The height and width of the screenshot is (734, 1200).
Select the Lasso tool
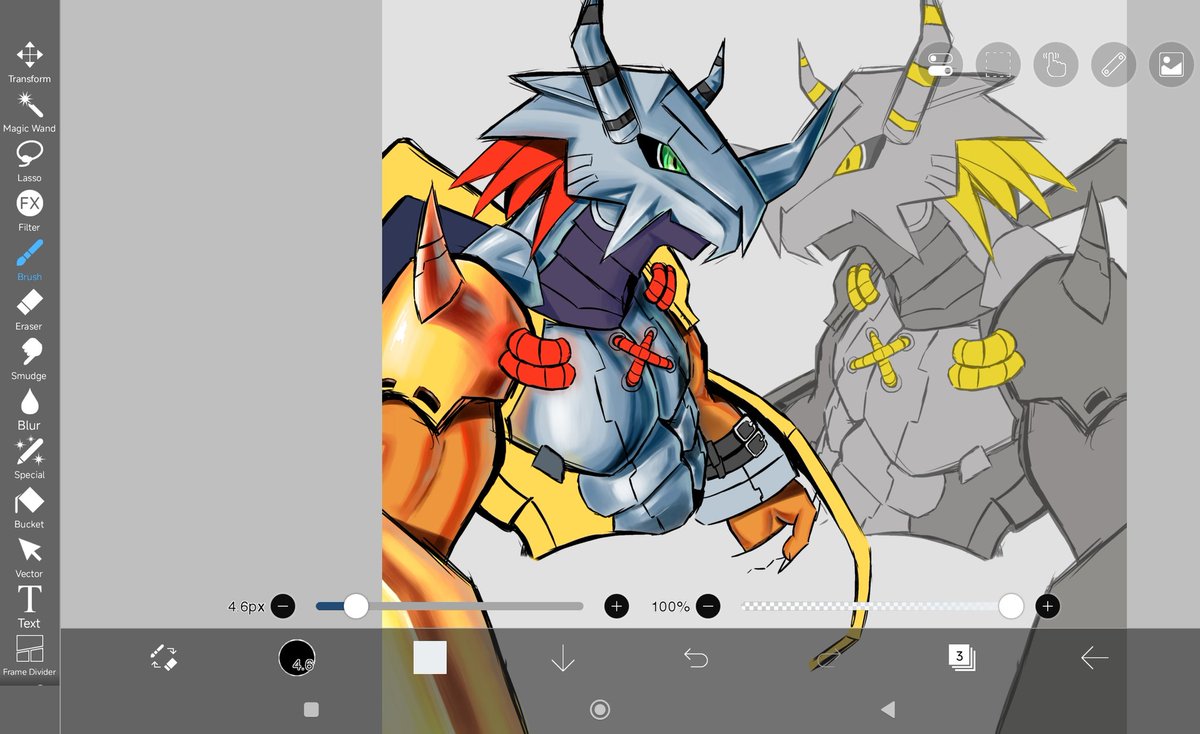[x=29, y=161]
